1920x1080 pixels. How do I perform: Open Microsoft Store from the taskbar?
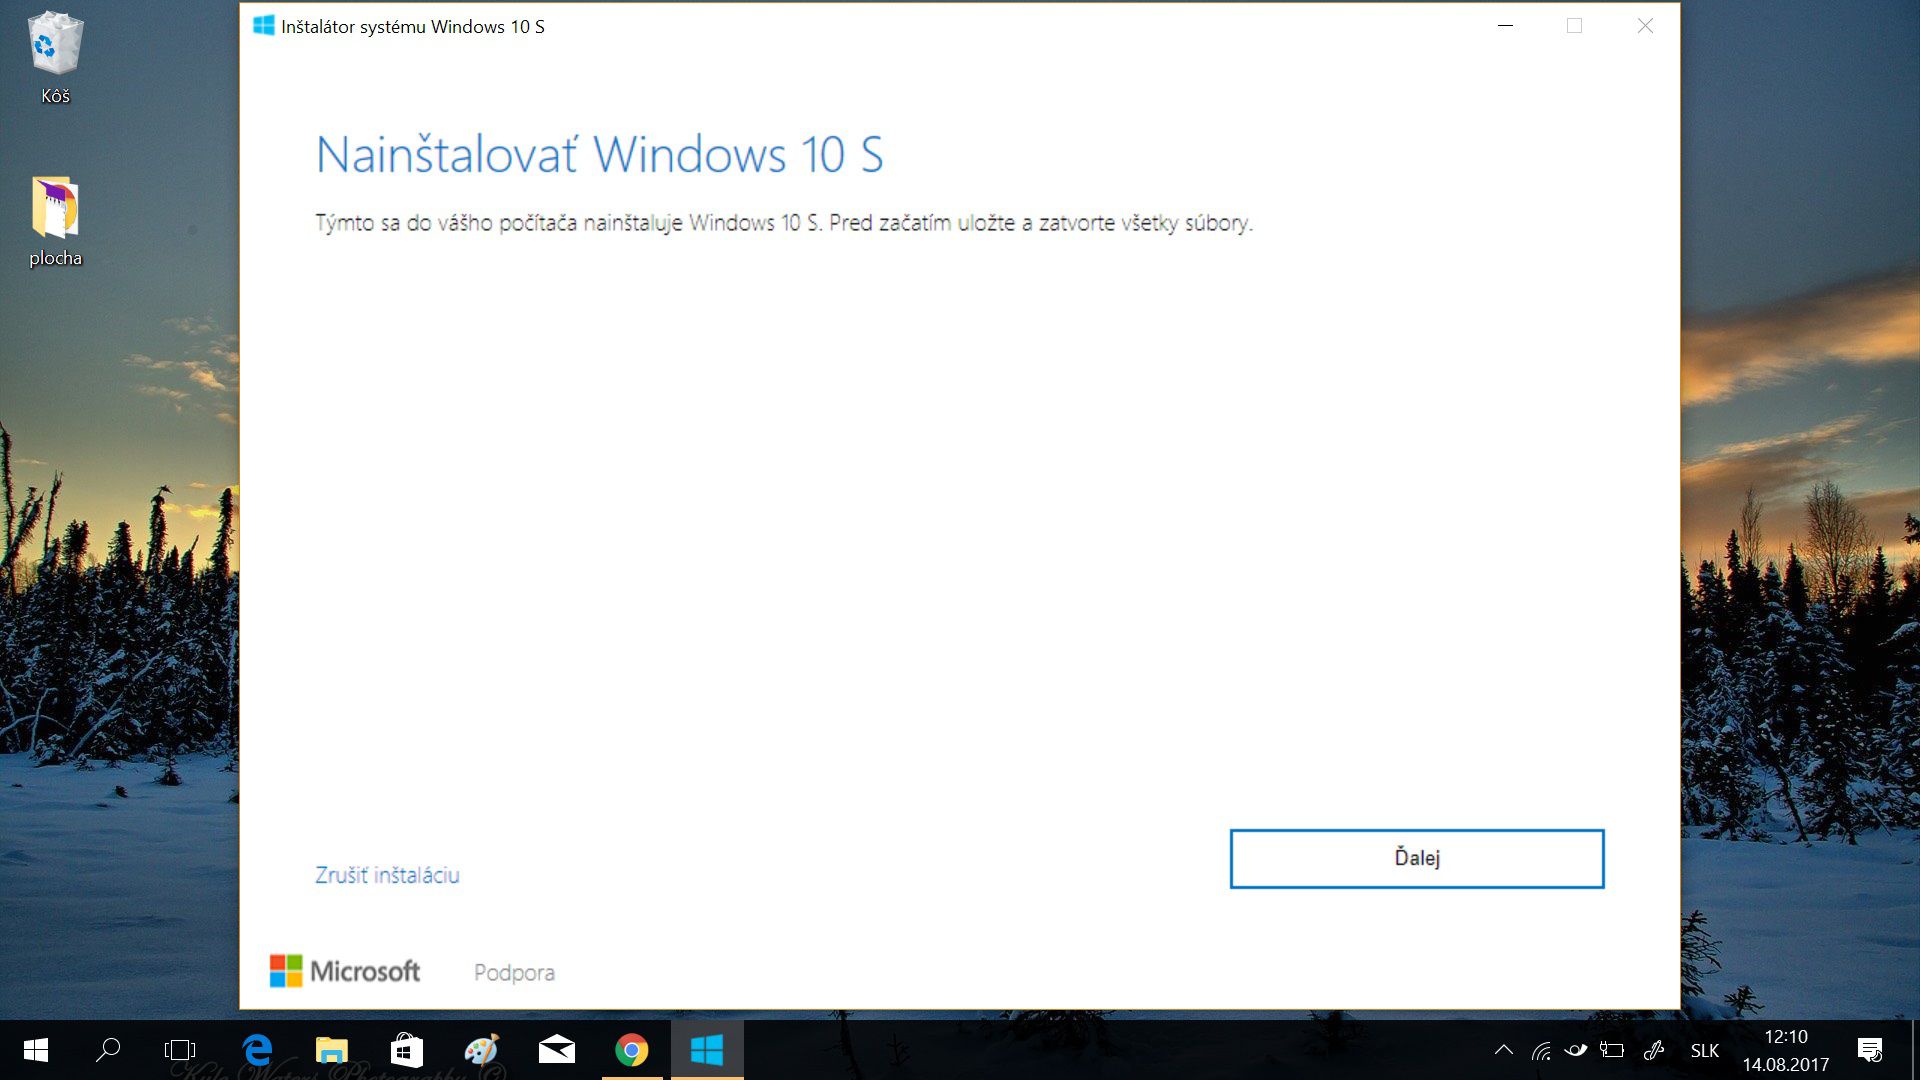click(406, 1050)
